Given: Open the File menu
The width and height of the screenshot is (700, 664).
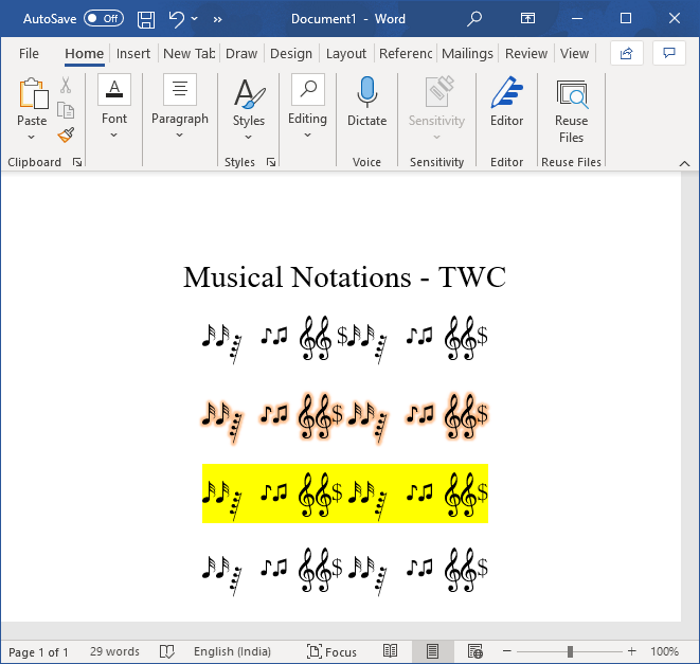Looking at the screenshot, I should coord(29,54).
